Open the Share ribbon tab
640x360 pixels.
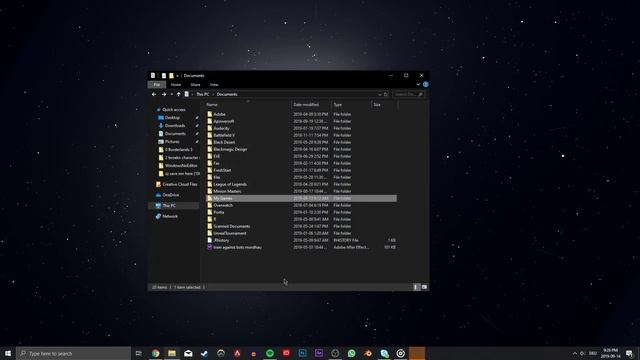pos(196,84)
